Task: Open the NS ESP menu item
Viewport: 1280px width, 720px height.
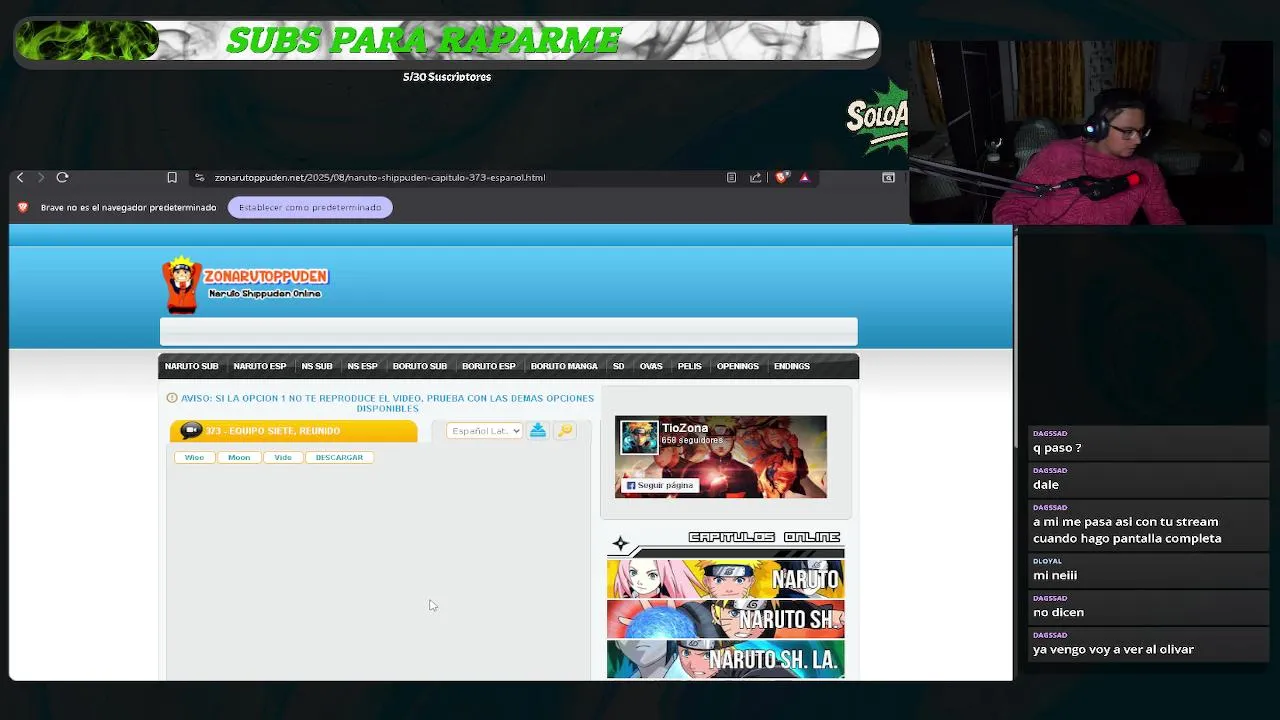Action: point(362,366)
